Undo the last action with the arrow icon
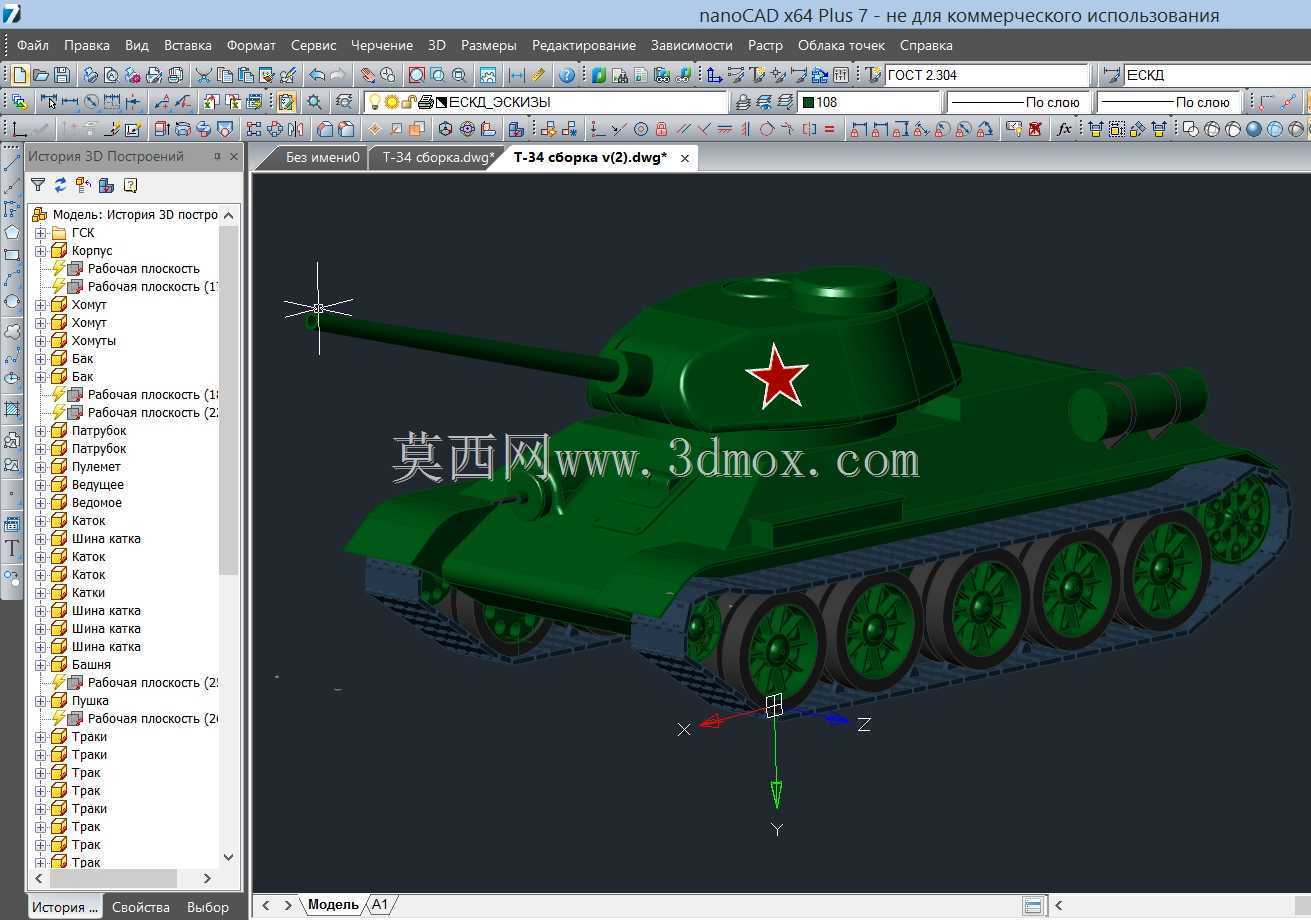 pos(316,75)
